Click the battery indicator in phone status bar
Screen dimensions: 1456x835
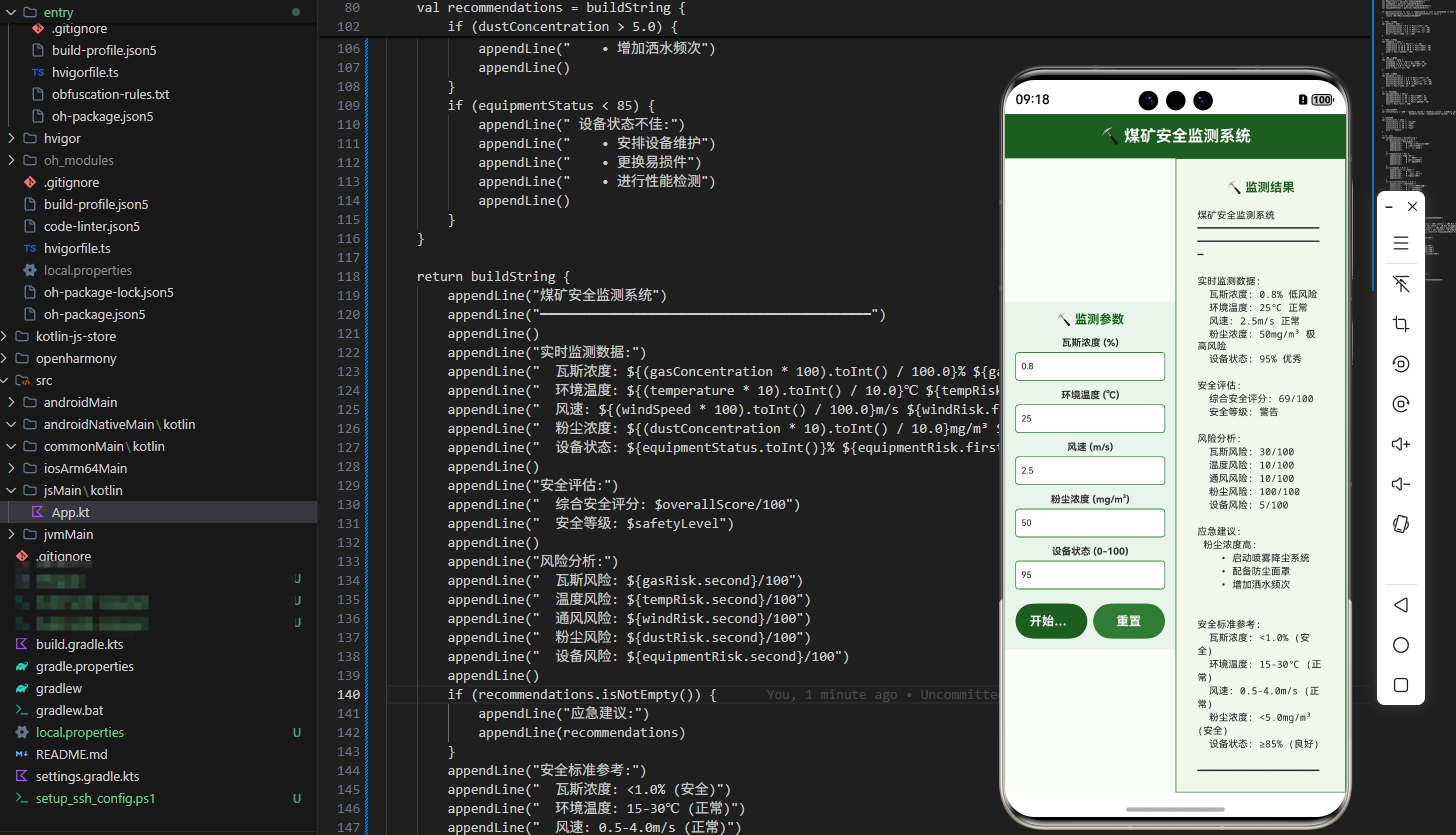pos(1322,100)
